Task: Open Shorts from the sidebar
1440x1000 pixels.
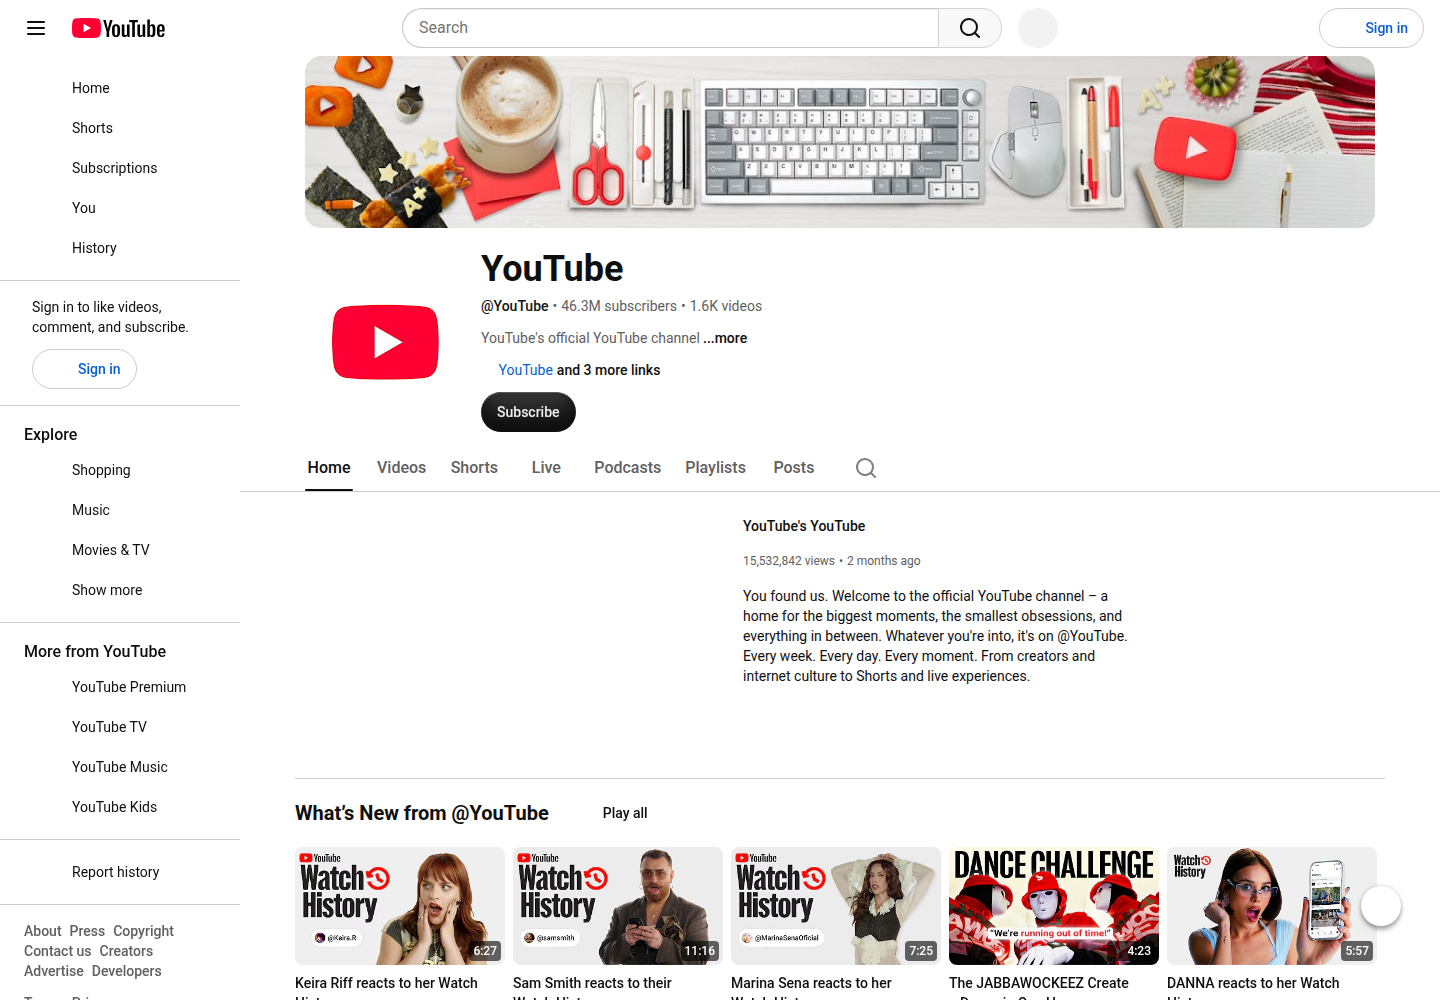Action: (120, 128)
